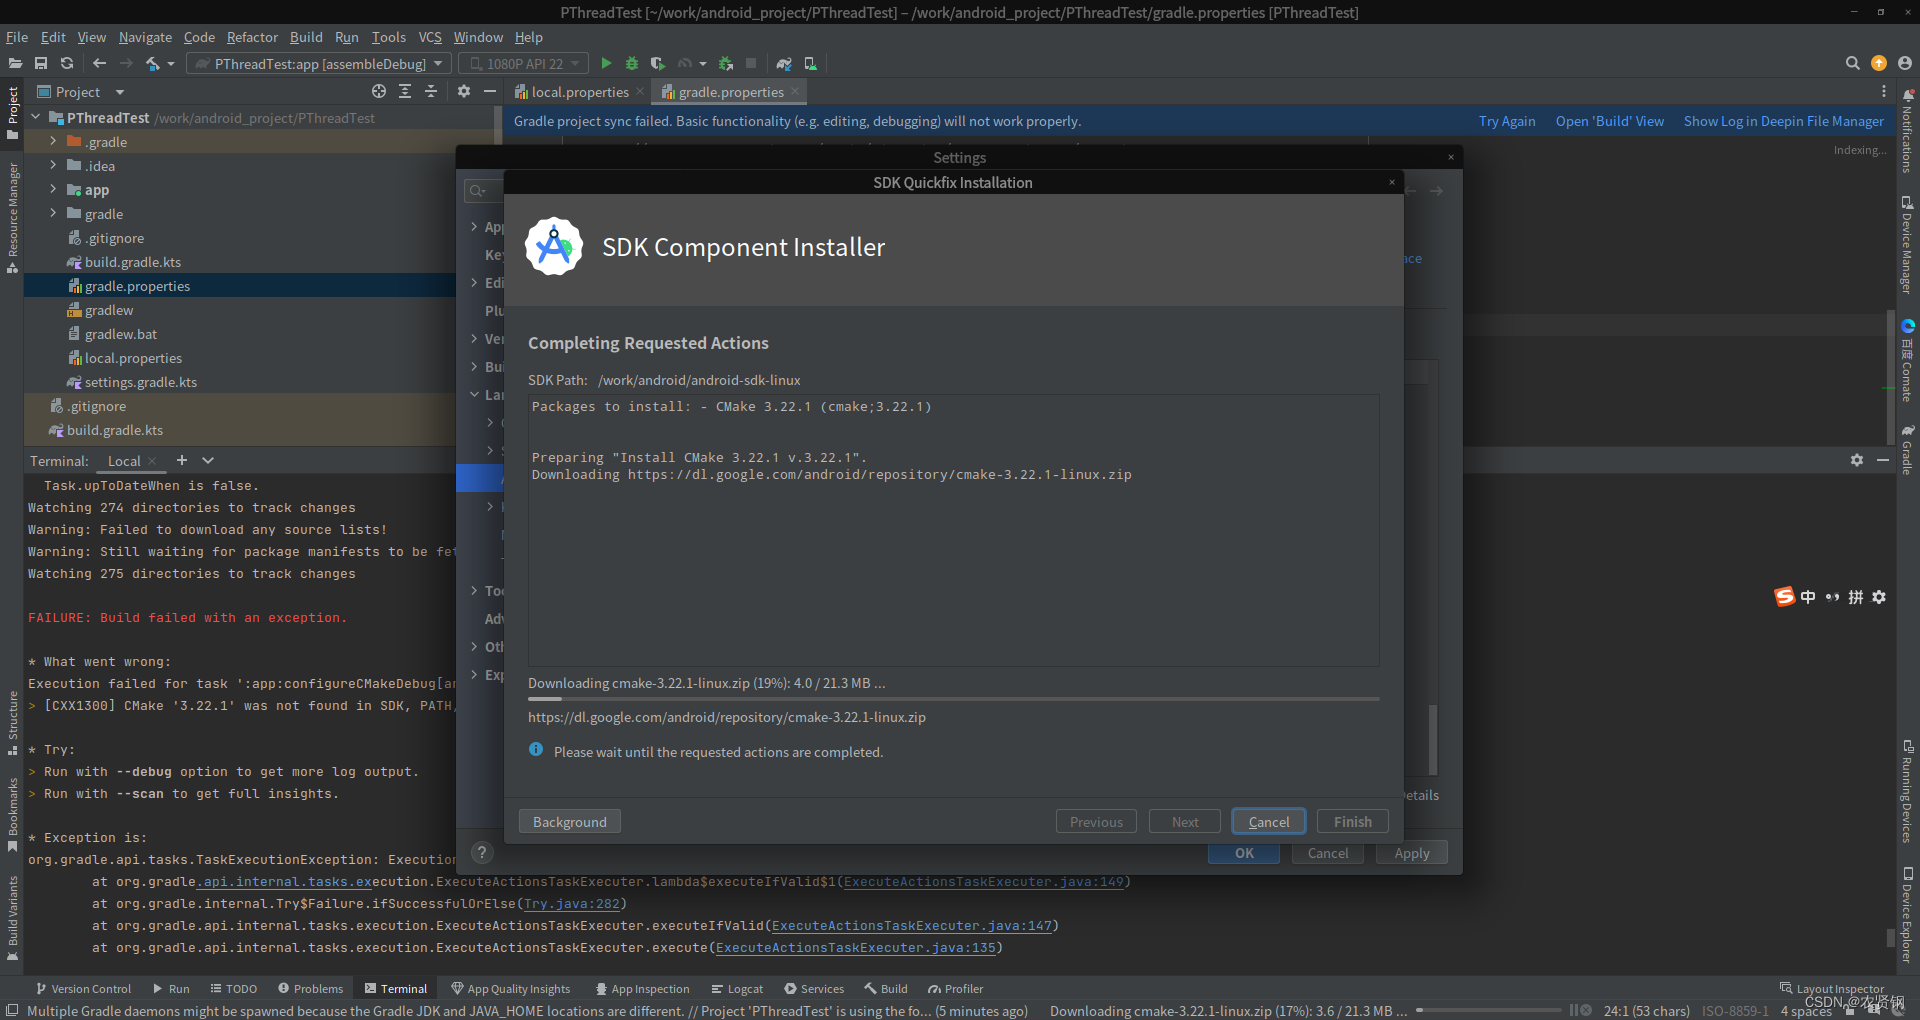Click Collapse All in Project panel
Image resolution: width=1920 pixels, height=1020 pixels.
click(431, 91)
